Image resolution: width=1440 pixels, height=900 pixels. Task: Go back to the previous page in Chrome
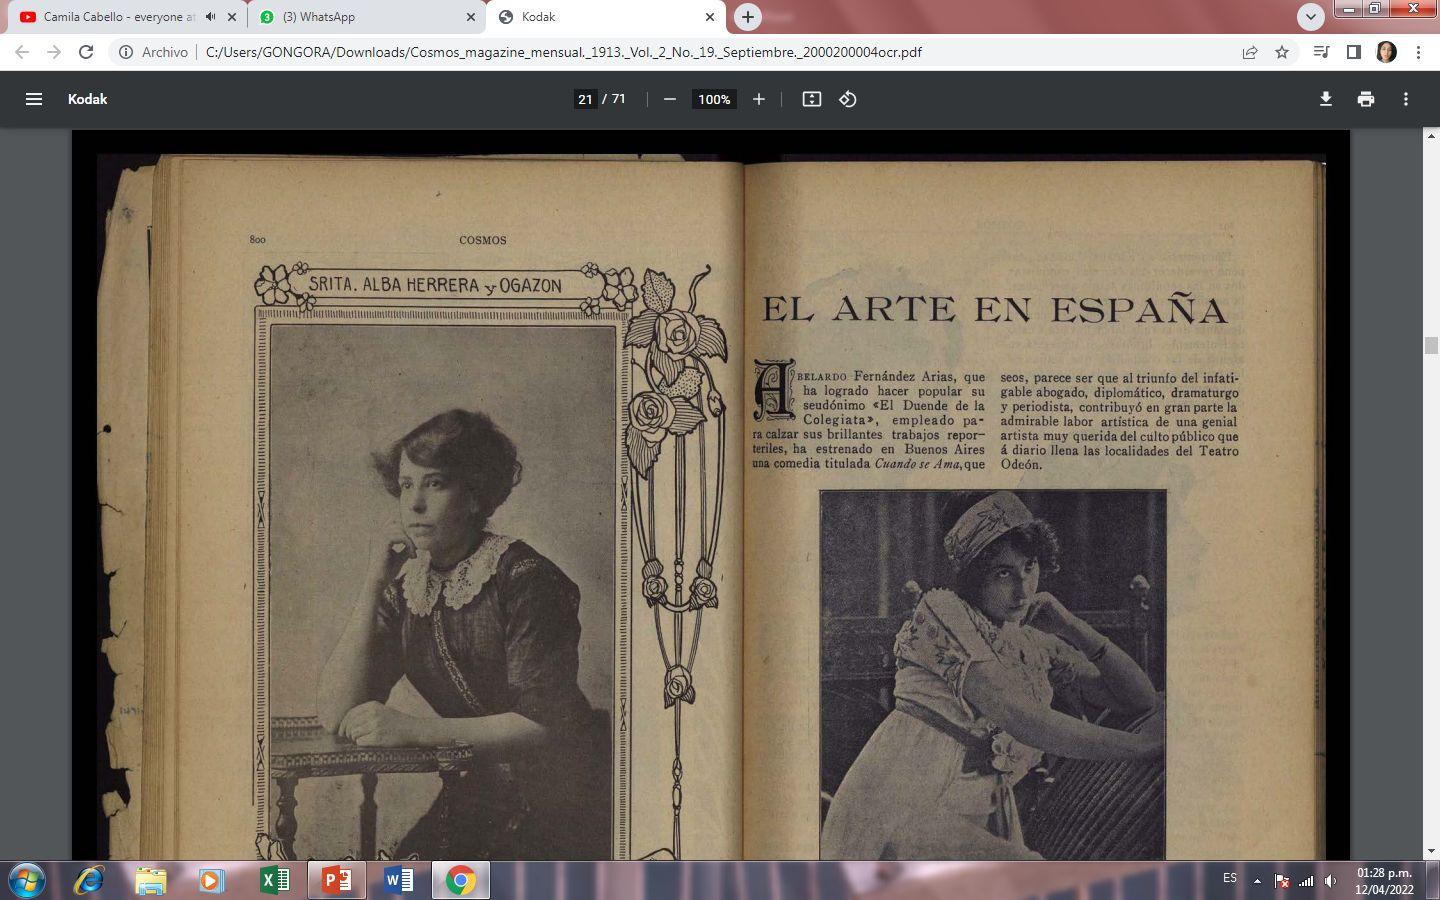22,52
